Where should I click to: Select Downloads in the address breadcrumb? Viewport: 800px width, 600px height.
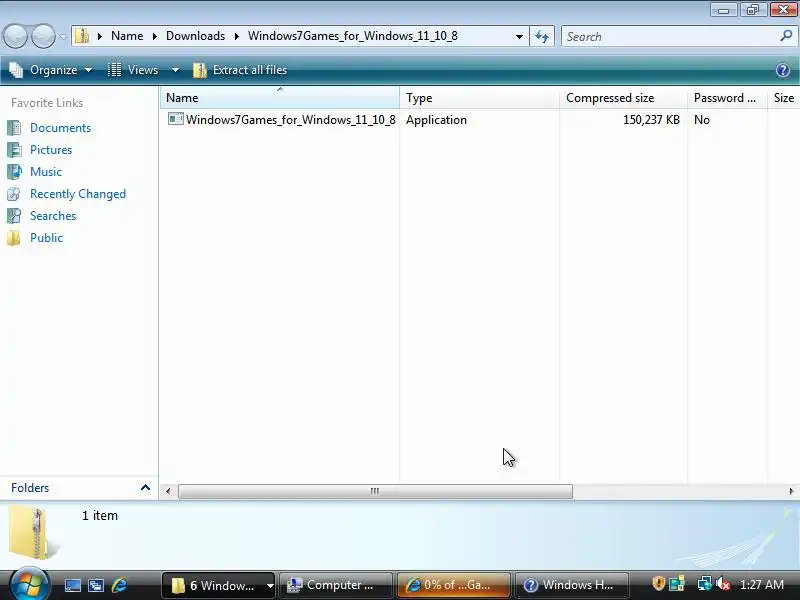(195, 36)
